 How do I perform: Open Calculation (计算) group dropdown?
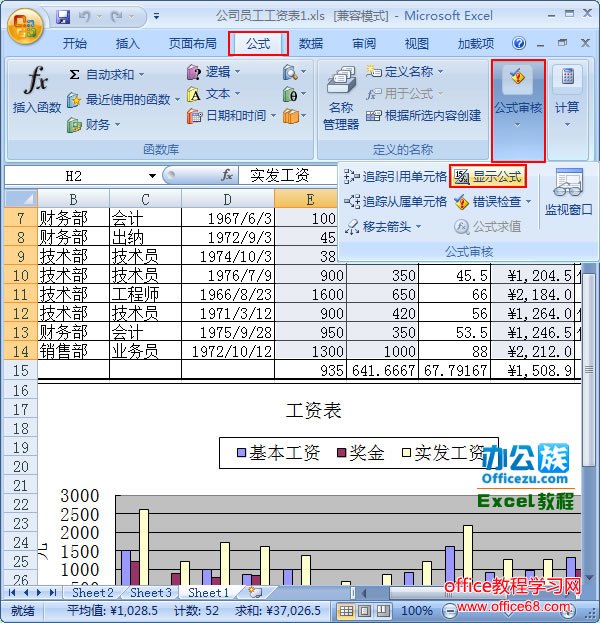coord(567,110)
